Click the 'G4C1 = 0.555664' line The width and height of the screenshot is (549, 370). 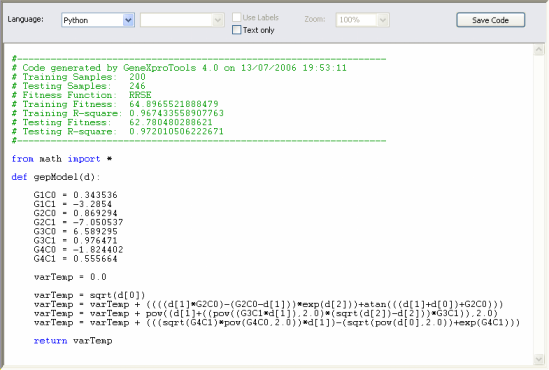(76, 259)
